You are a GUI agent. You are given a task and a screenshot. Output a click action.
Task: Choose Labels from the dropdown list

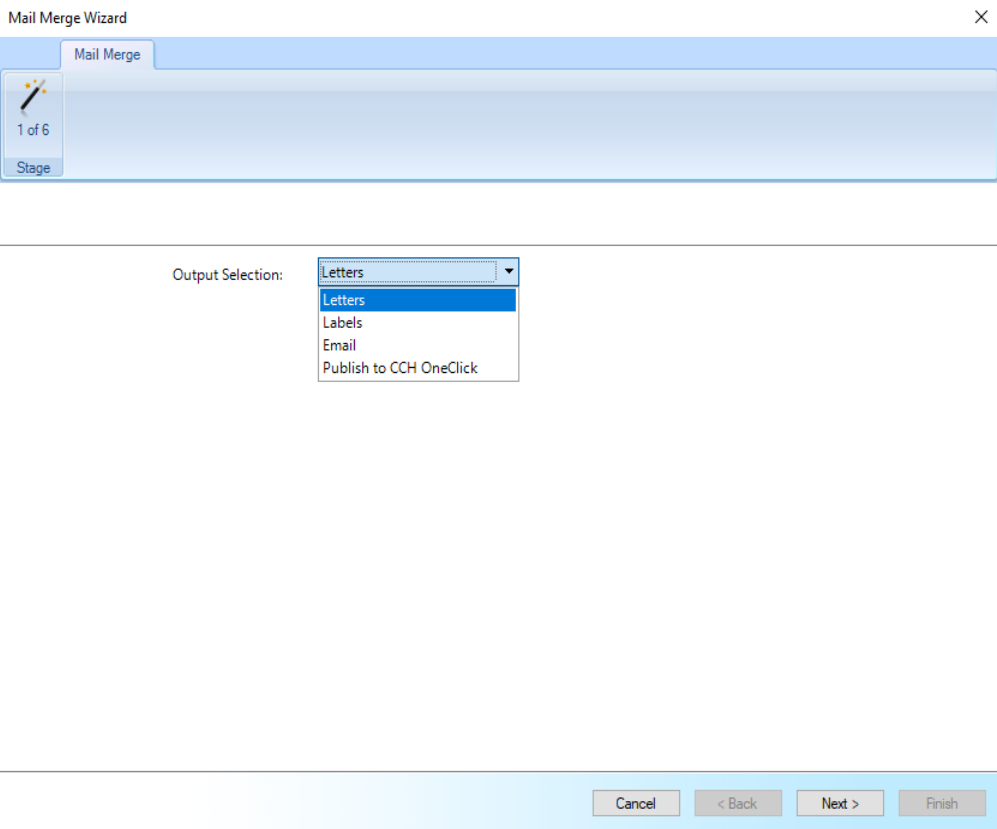[418, 323]
